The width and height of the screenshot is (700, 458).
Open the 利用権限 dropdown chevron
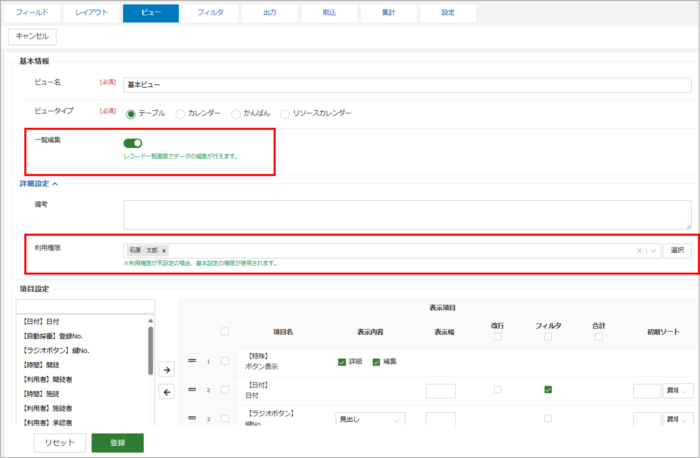(653, 251)
